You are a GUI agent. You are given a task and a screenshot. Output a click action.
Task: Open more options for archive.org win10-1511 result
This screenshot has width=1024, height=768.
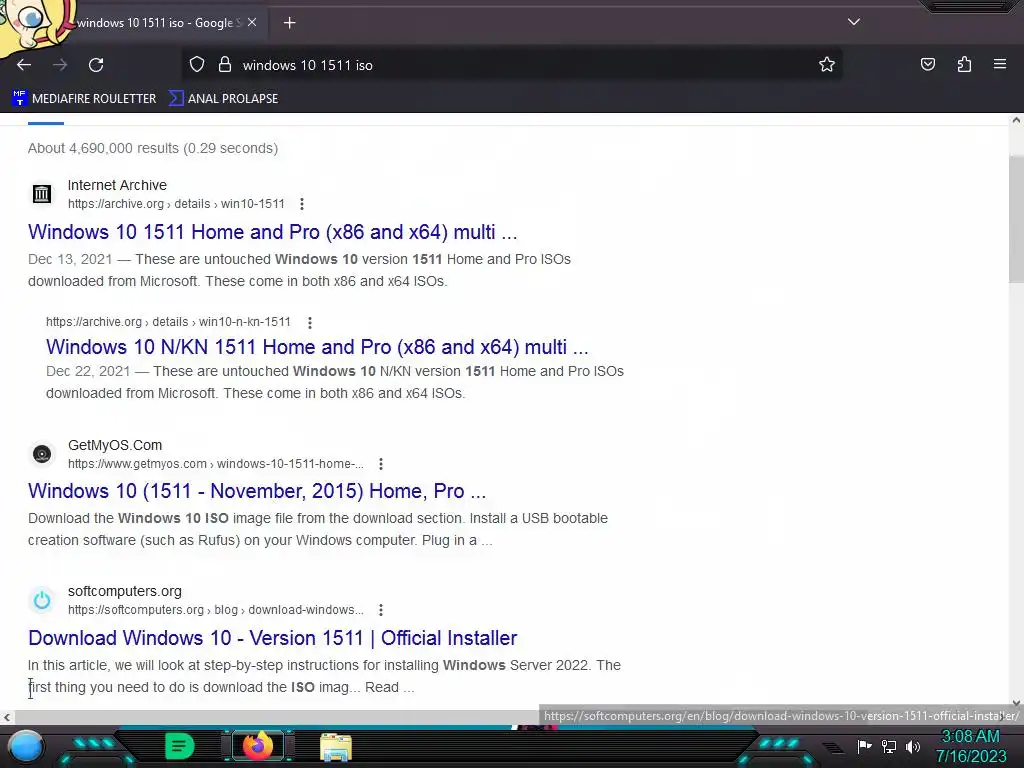pyautogui.click(x=302, y=204)
